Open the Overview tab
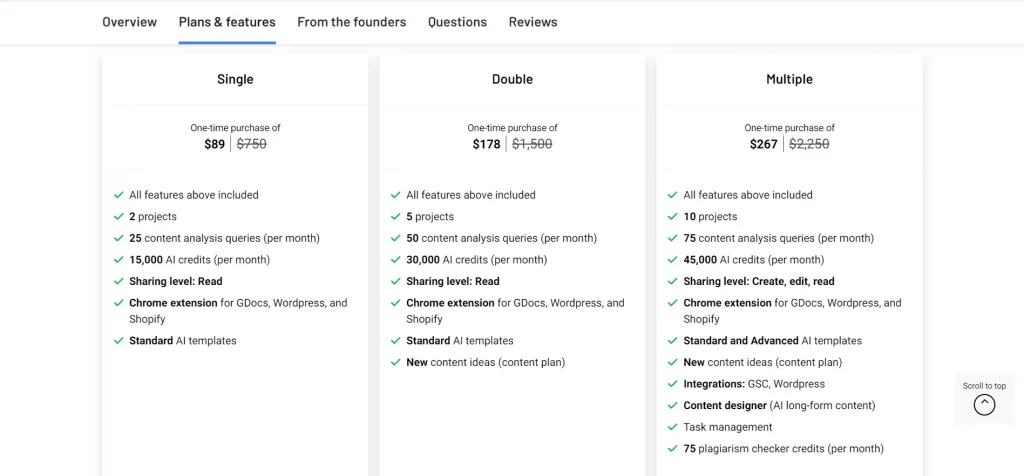 (129, 22)
